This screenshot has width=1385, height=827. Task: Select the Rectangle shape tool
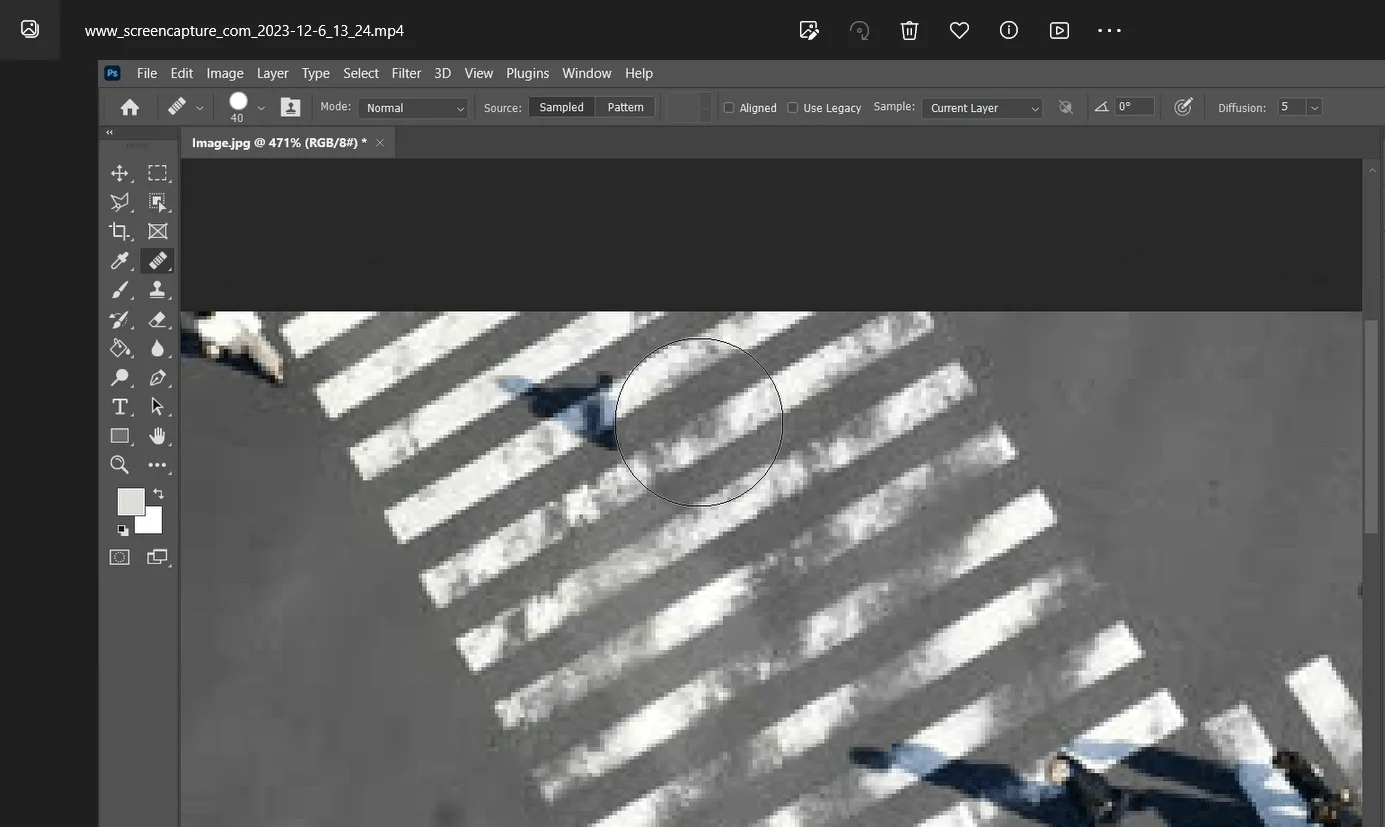click(120, 436)
